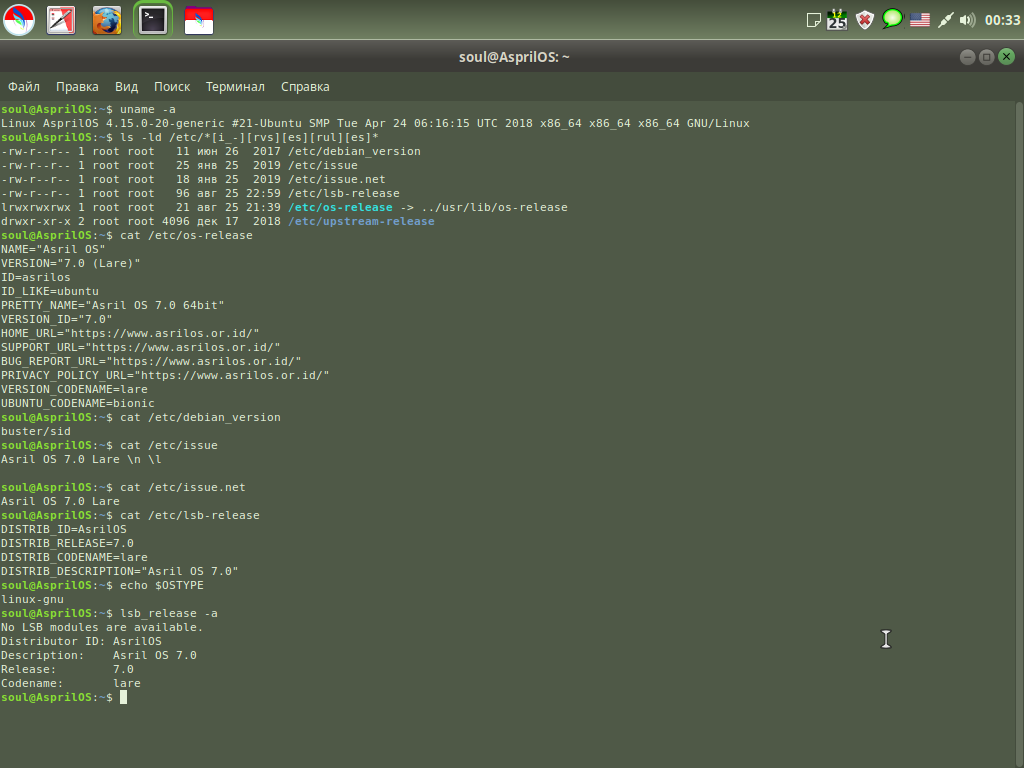
Task: Open the Вид menu
Action: point(126,86)
